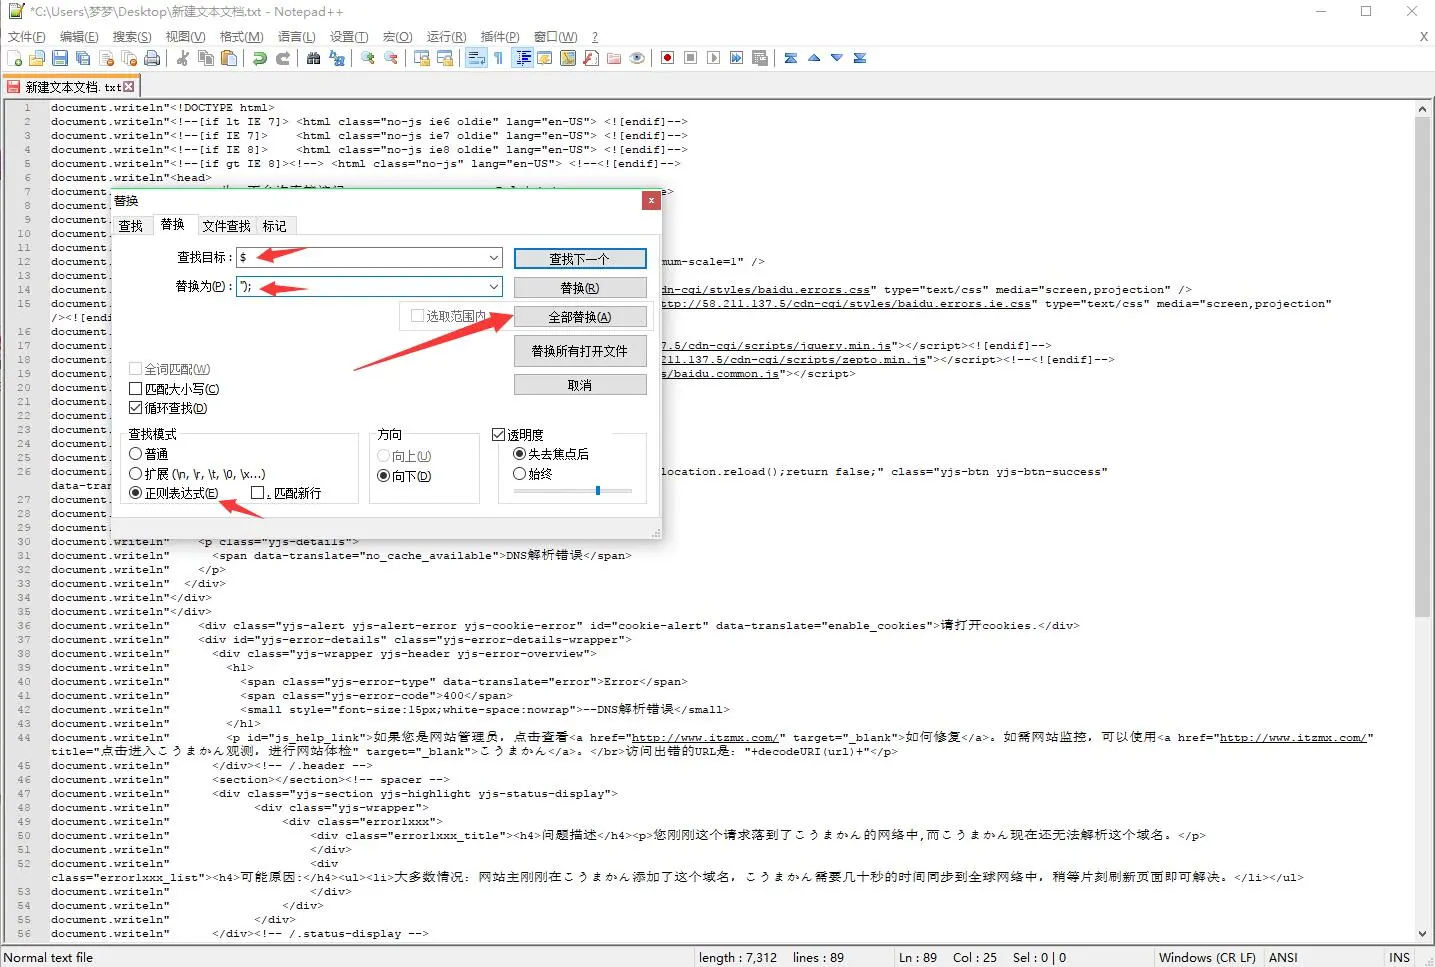Click the editor vertical scrollbar down arrow
This screenshot has width=1435, height=967.
[1422, 934]
